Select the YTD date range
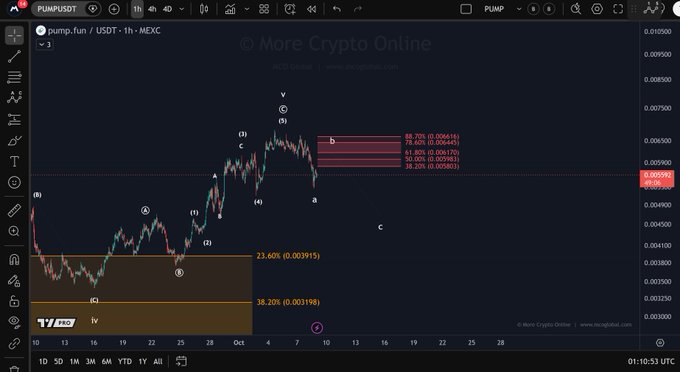Viewport: 680px width, 372px height. coord(125,361)
